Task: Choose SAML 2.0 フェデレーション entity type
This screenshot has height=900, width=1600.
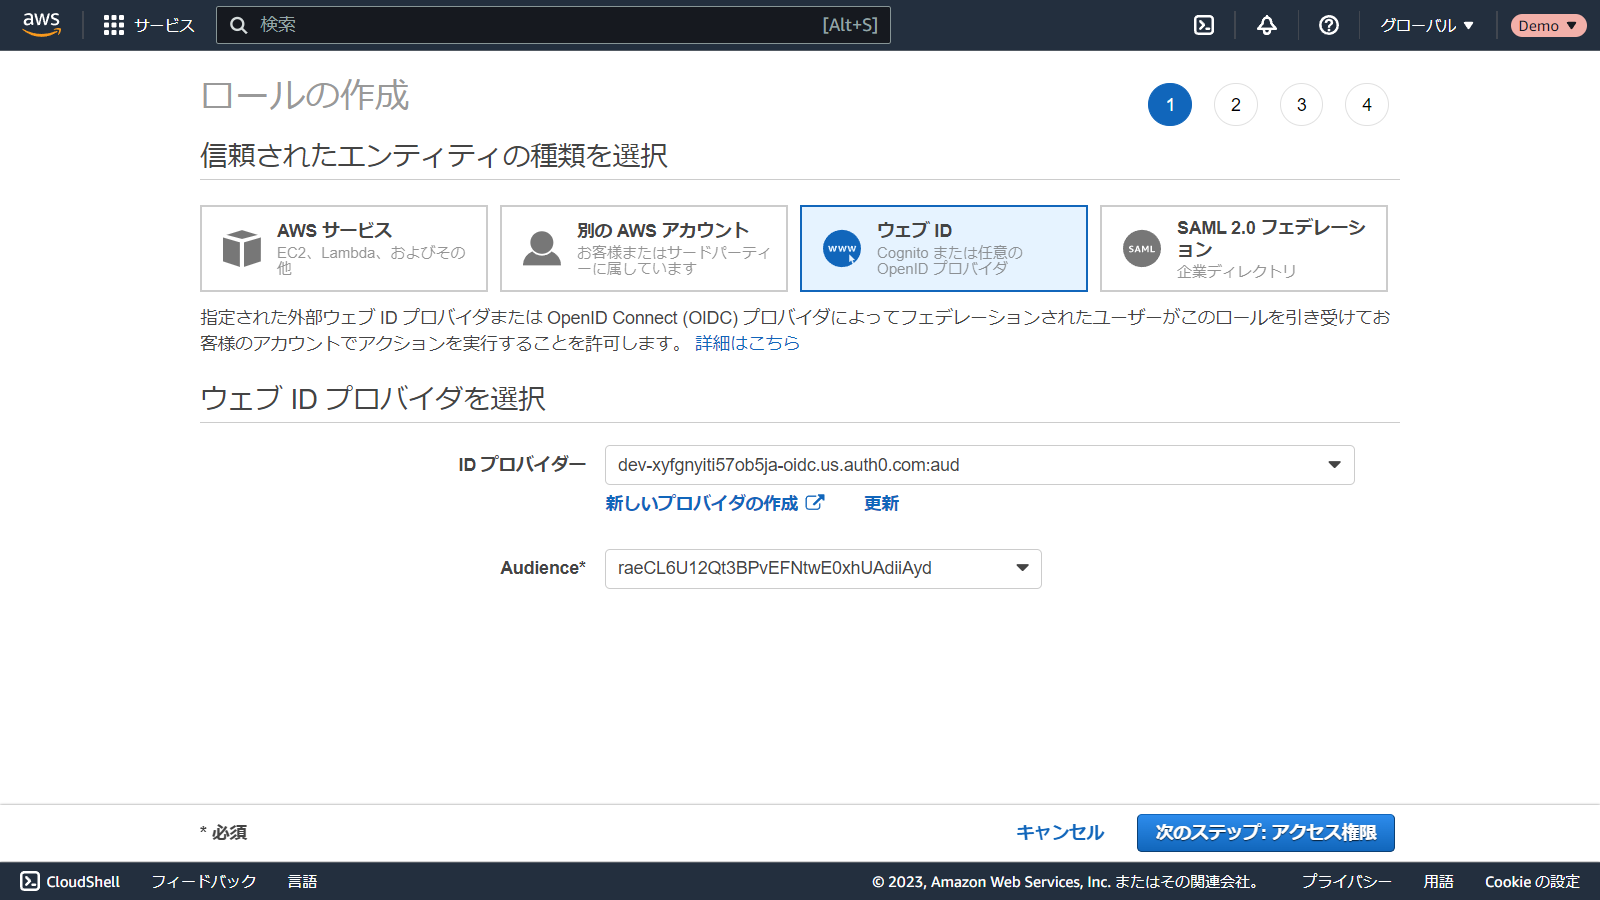Action: click(1243, 248)
